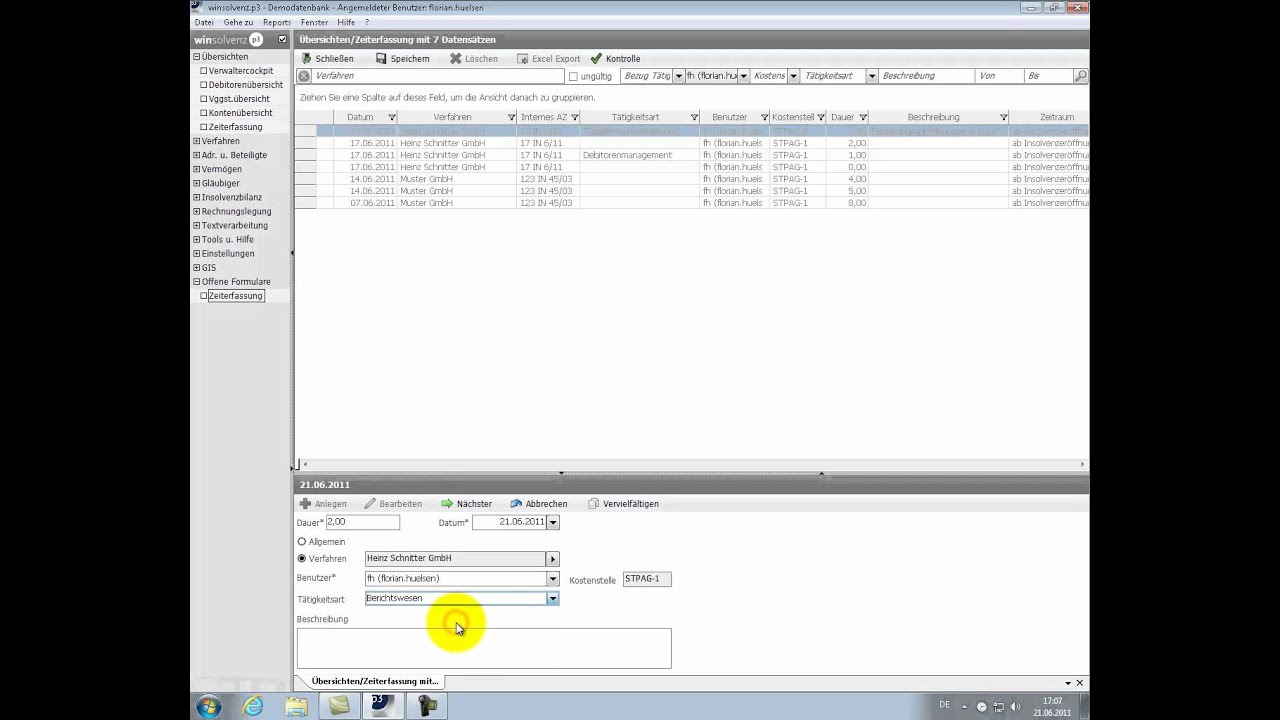This screenshot has width=1280, height=720.
Task: Open the Datum date picker dropdown
Action: click(553, 522)
